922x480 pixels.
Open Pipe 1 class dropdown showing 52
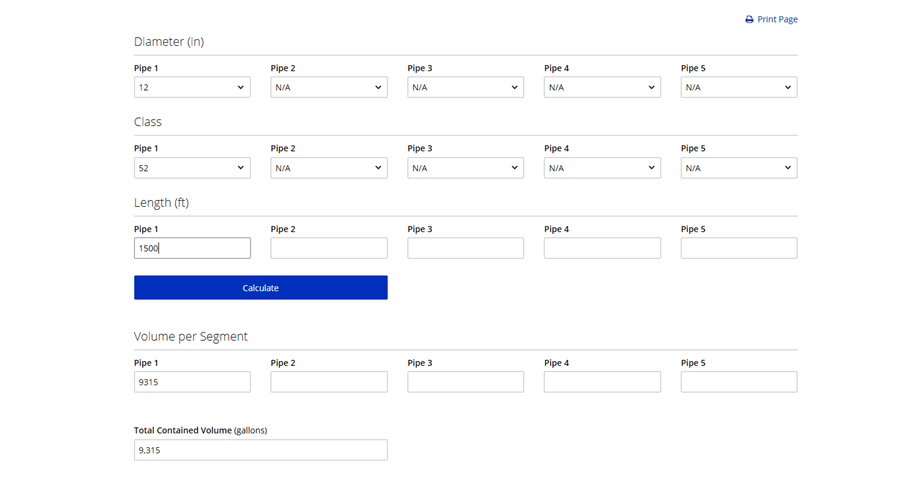192,168
